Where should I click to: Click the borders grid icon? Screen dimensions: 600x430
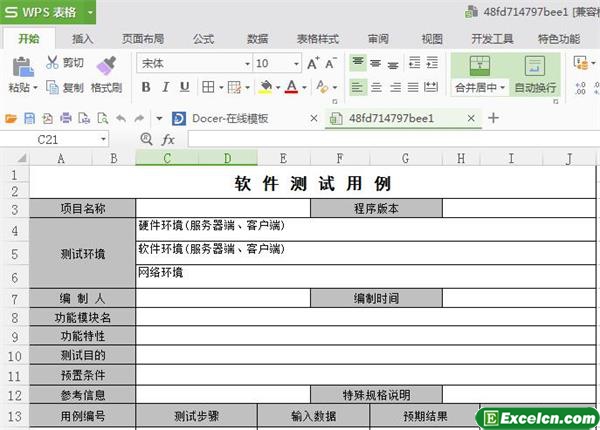208,87
